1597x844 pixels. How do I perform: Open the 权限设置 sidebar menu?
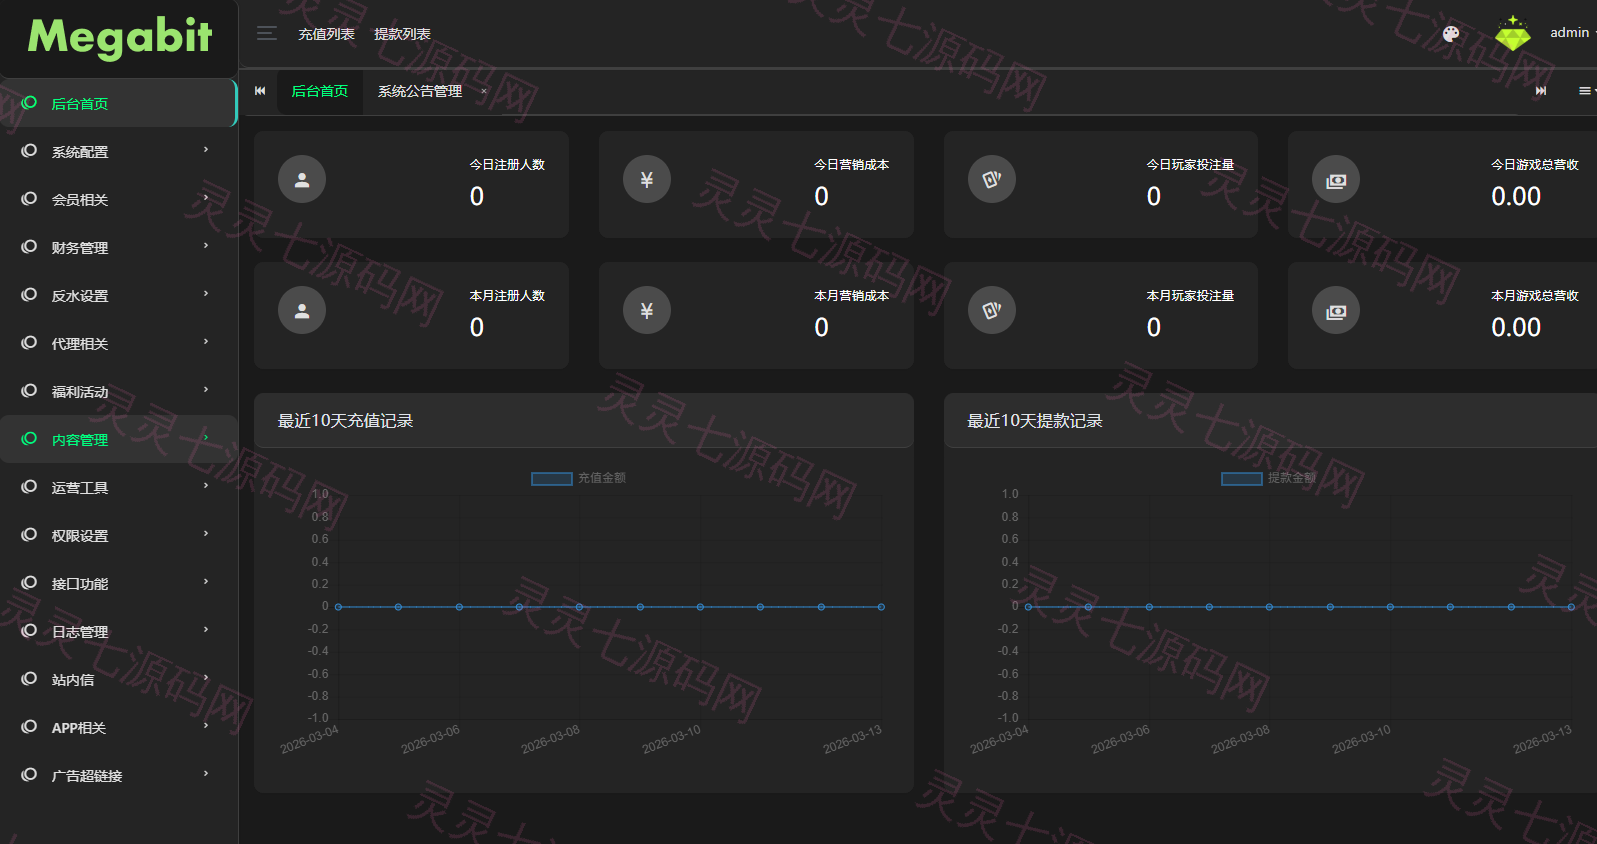pos(118,535)
